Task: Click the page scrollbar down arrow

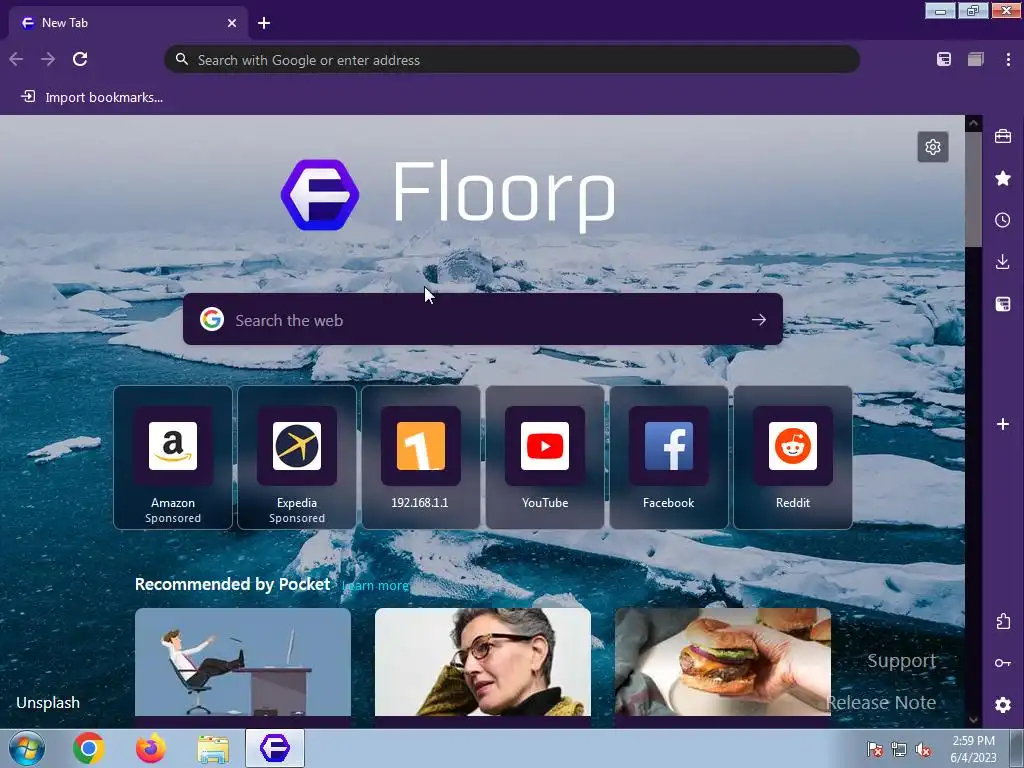Action: [973, 720]
